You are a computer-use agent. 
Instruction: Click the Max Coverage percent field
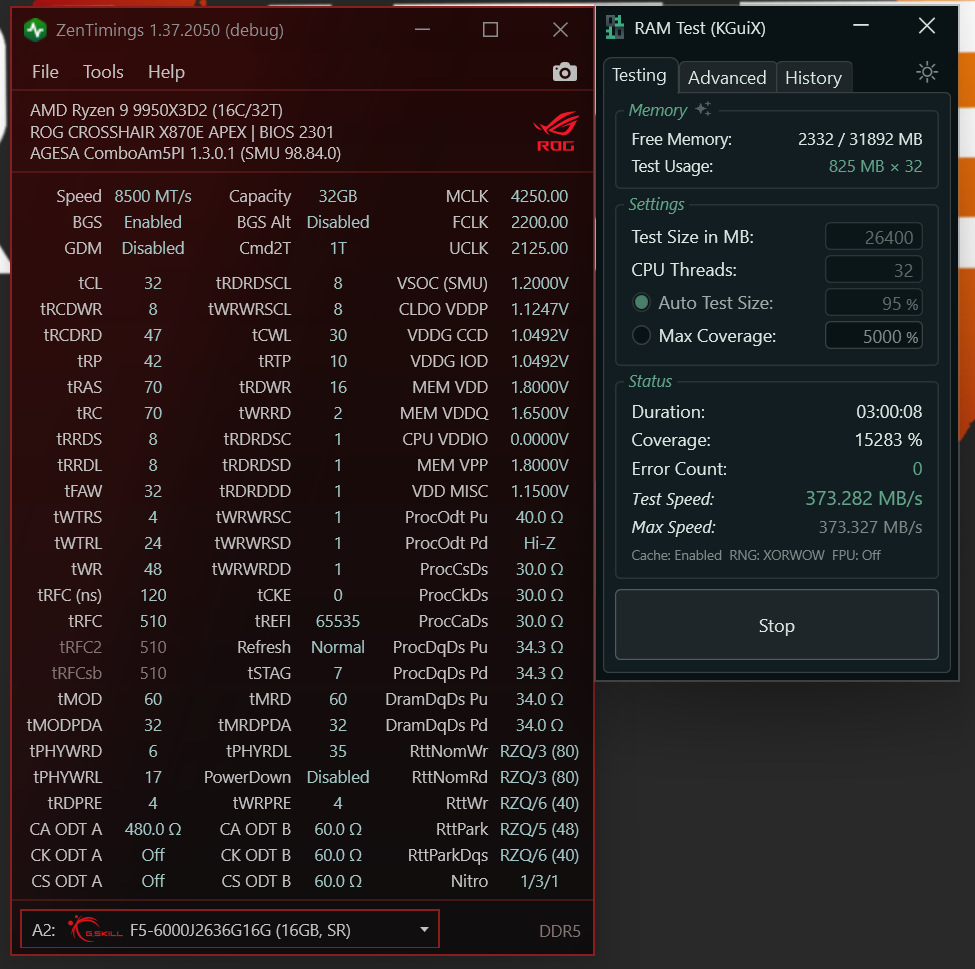pyautogui.click(x=873, y=336)
